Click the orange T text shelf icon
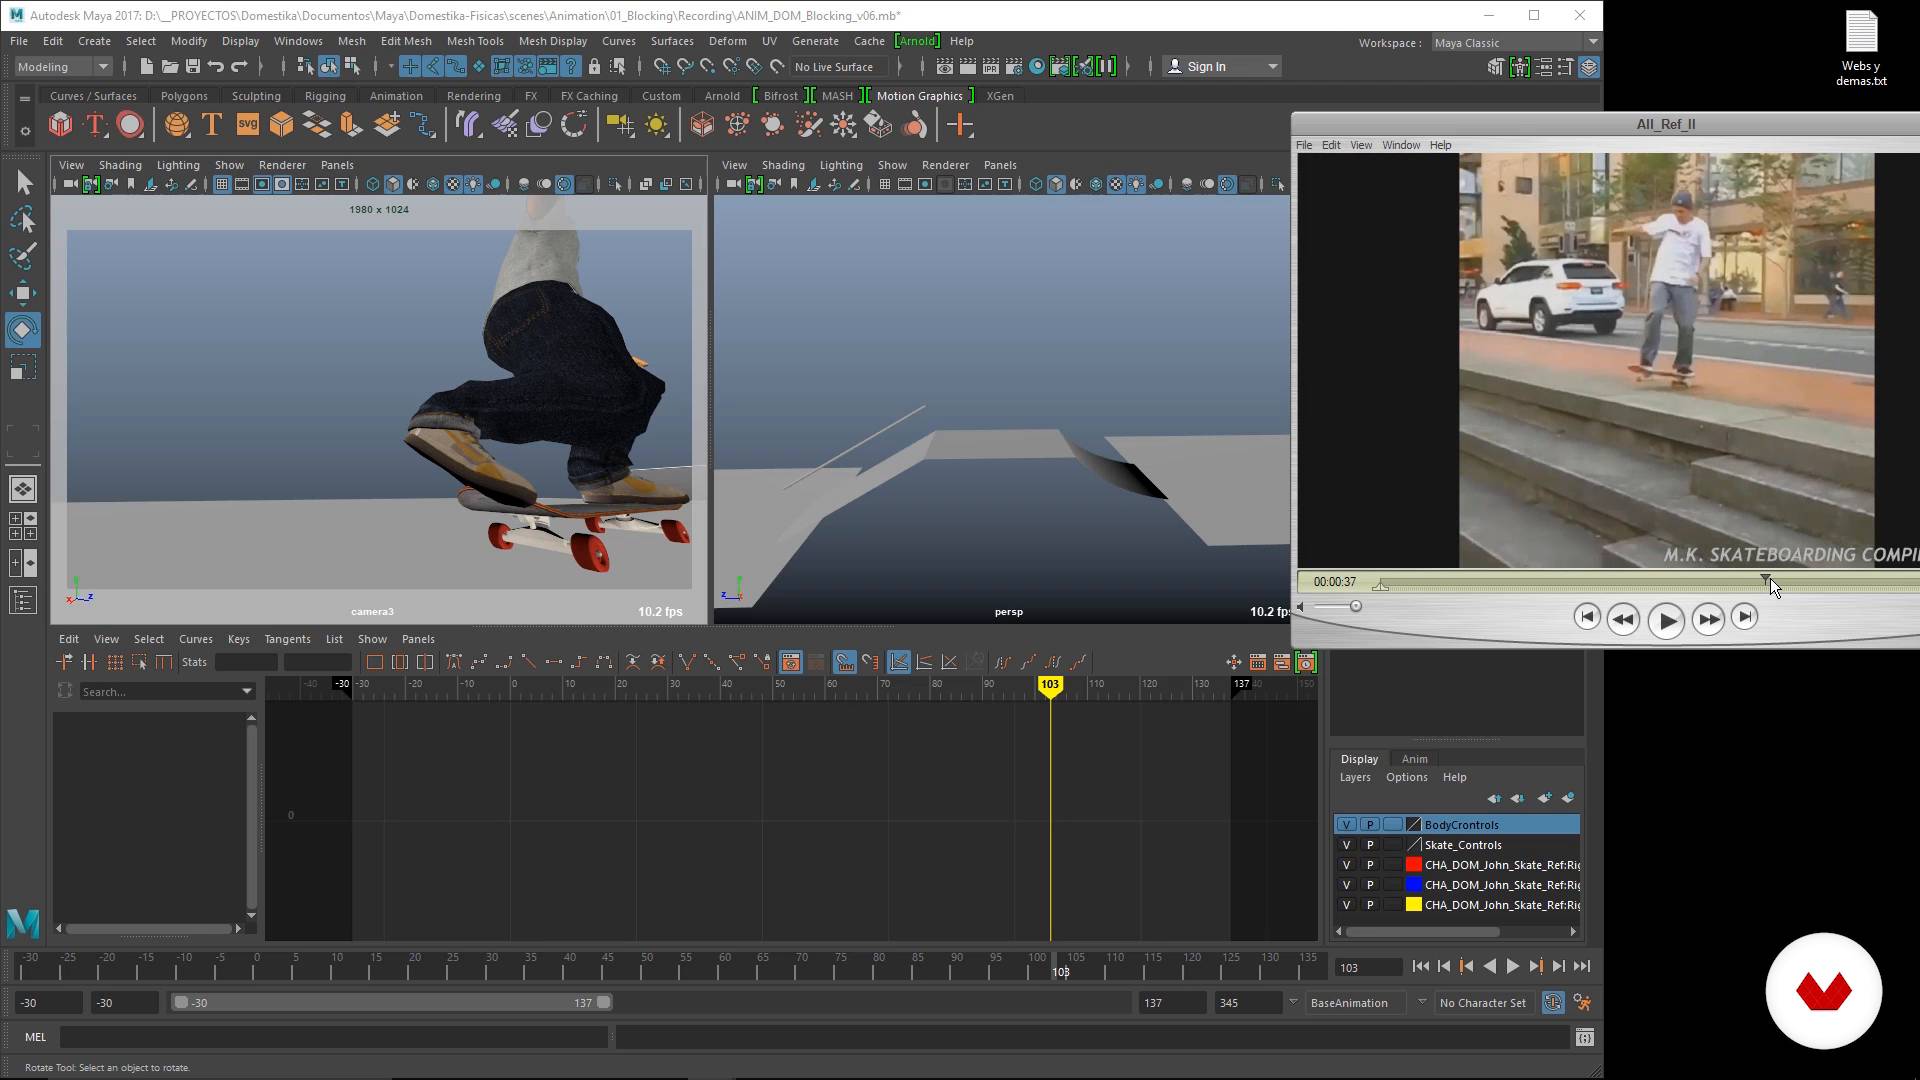This screenshot has height=1080, width=1920. point(212,125)
